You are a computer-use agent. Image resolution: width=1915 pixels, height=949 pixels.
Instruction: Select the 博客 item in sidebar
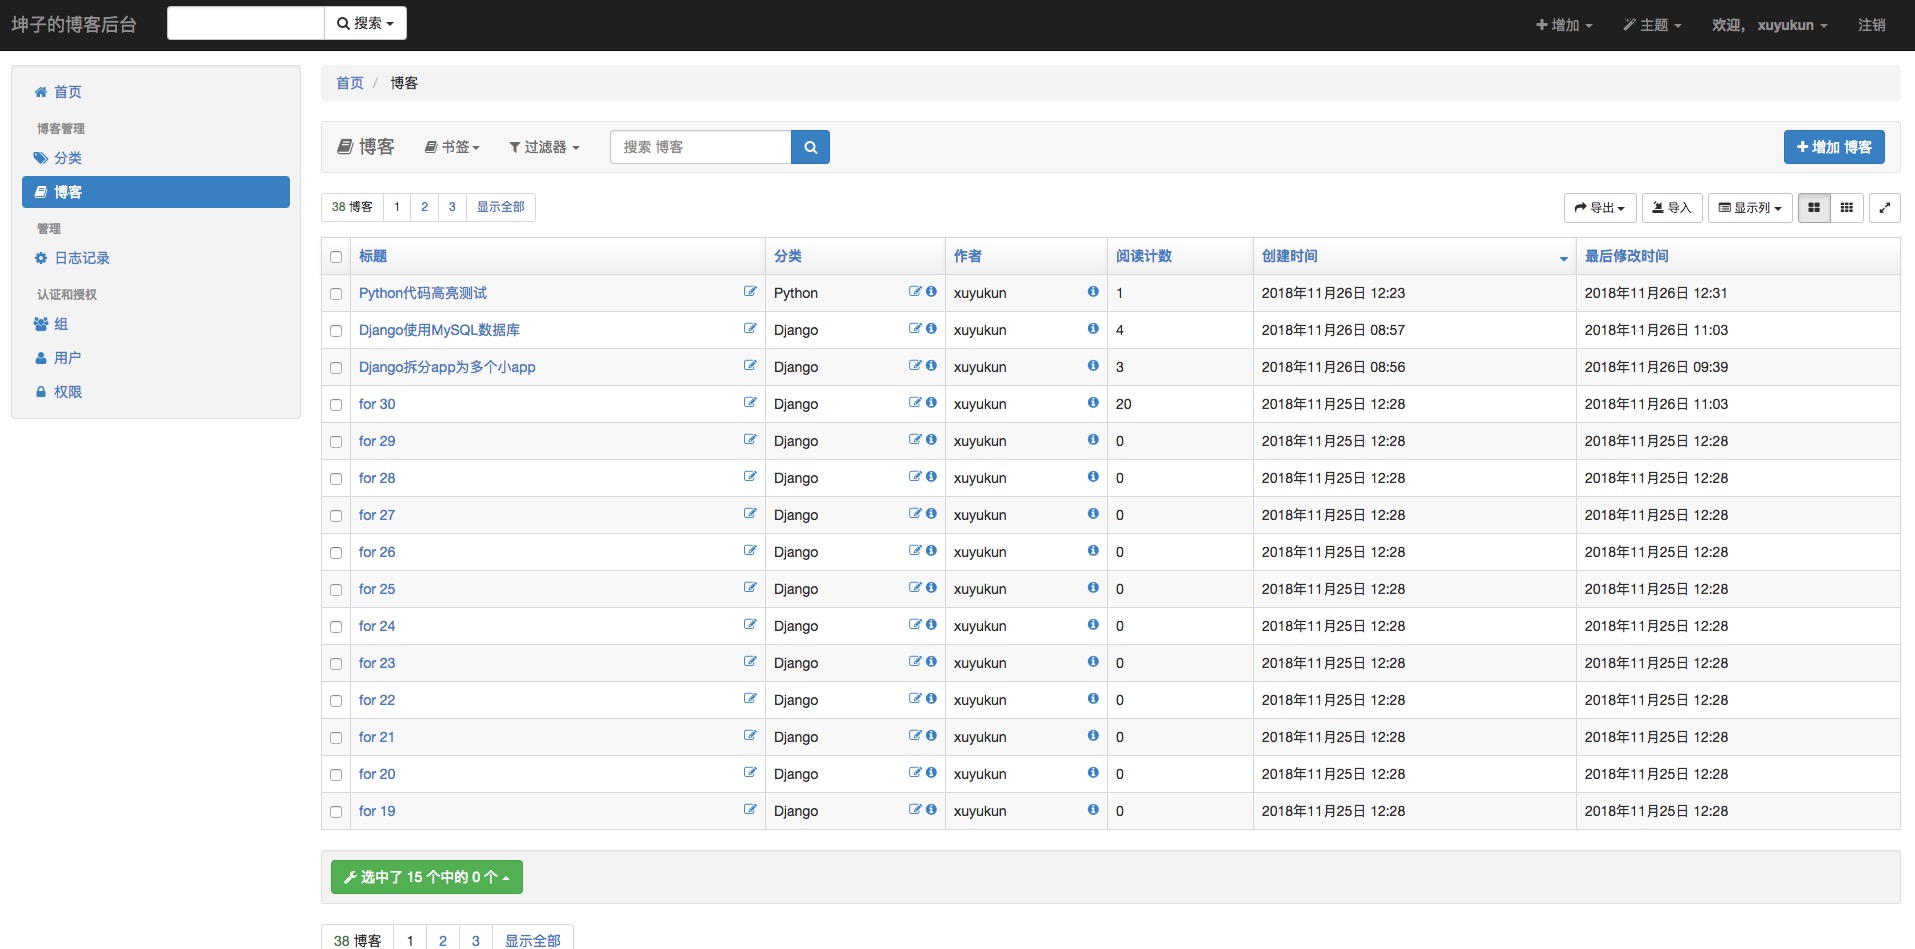156,192
